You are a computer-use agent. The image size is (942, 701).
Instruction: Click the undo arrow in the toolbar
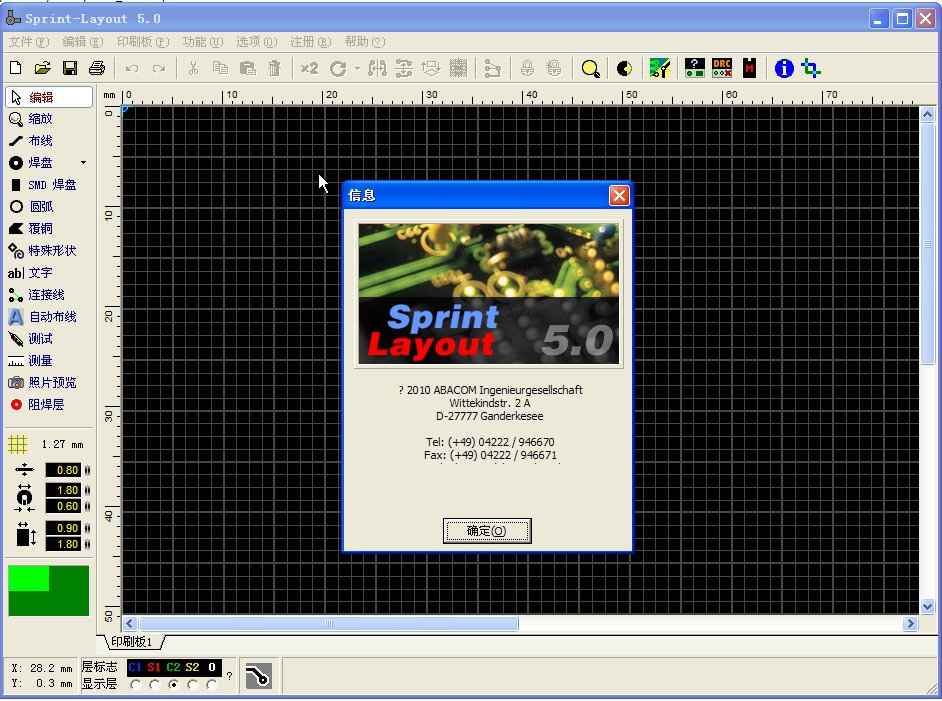click(132, 68)
